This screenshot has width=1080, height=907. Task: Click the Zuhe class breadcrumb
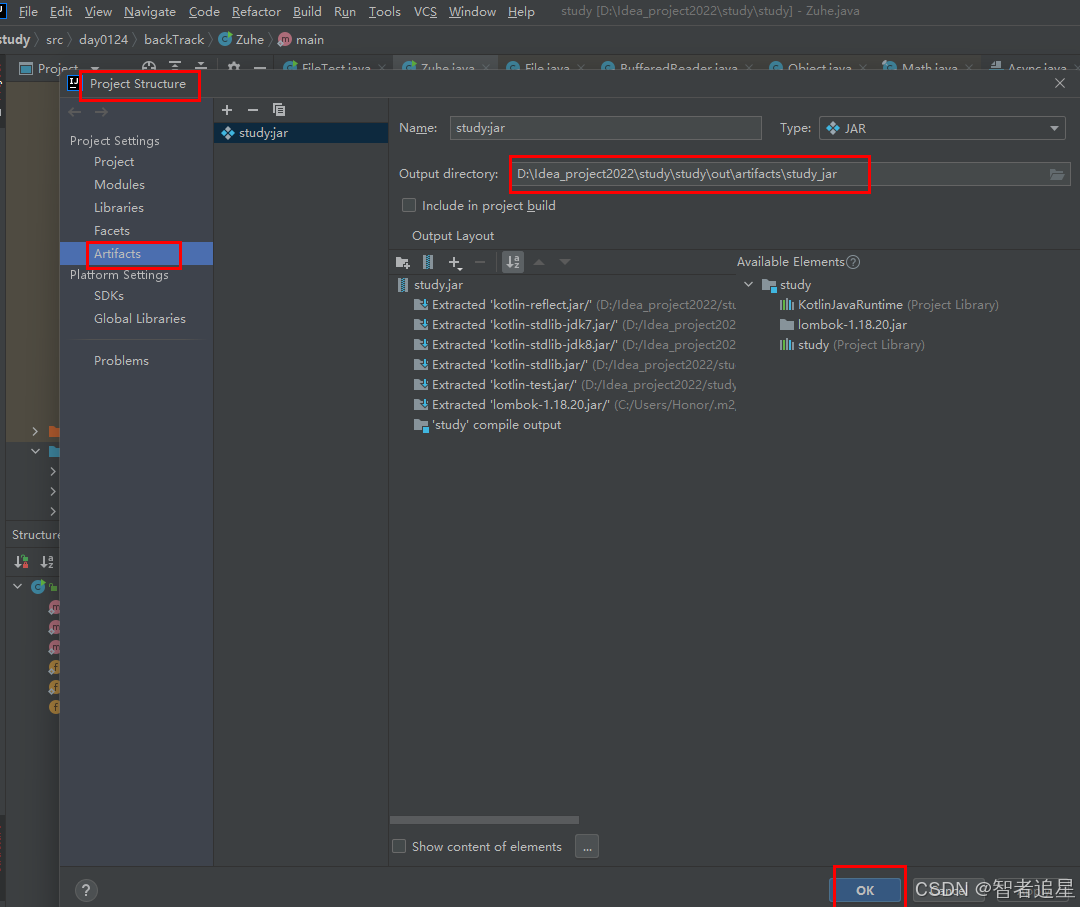coord(242,40)
